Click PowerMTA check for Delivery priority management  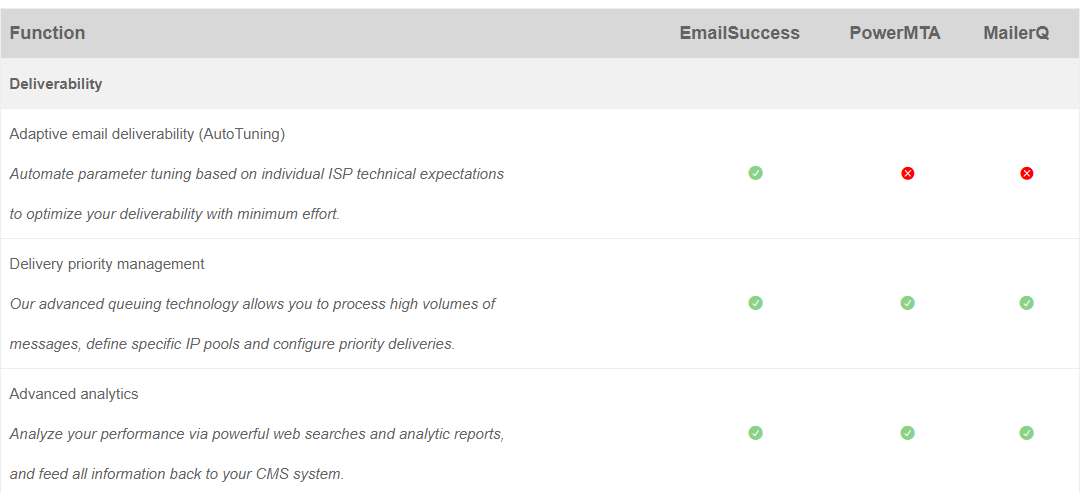tap(908, 303)
